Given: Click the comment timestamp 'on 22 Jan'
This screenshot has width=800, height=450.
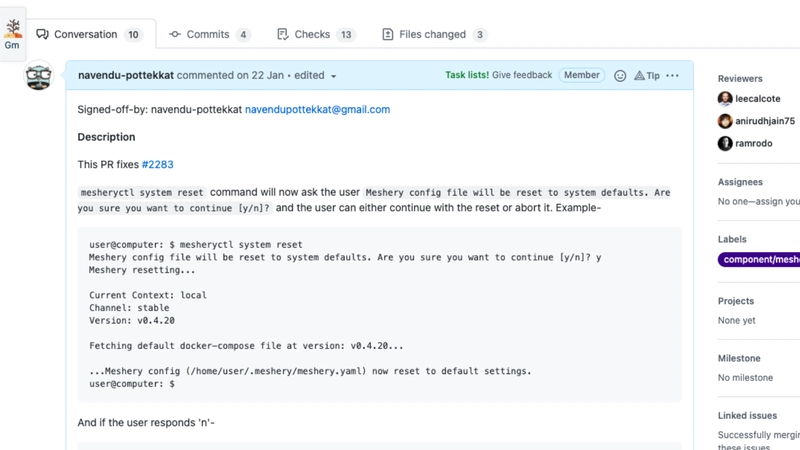Looking at the screenshot, I should click(x=260, y=75).
